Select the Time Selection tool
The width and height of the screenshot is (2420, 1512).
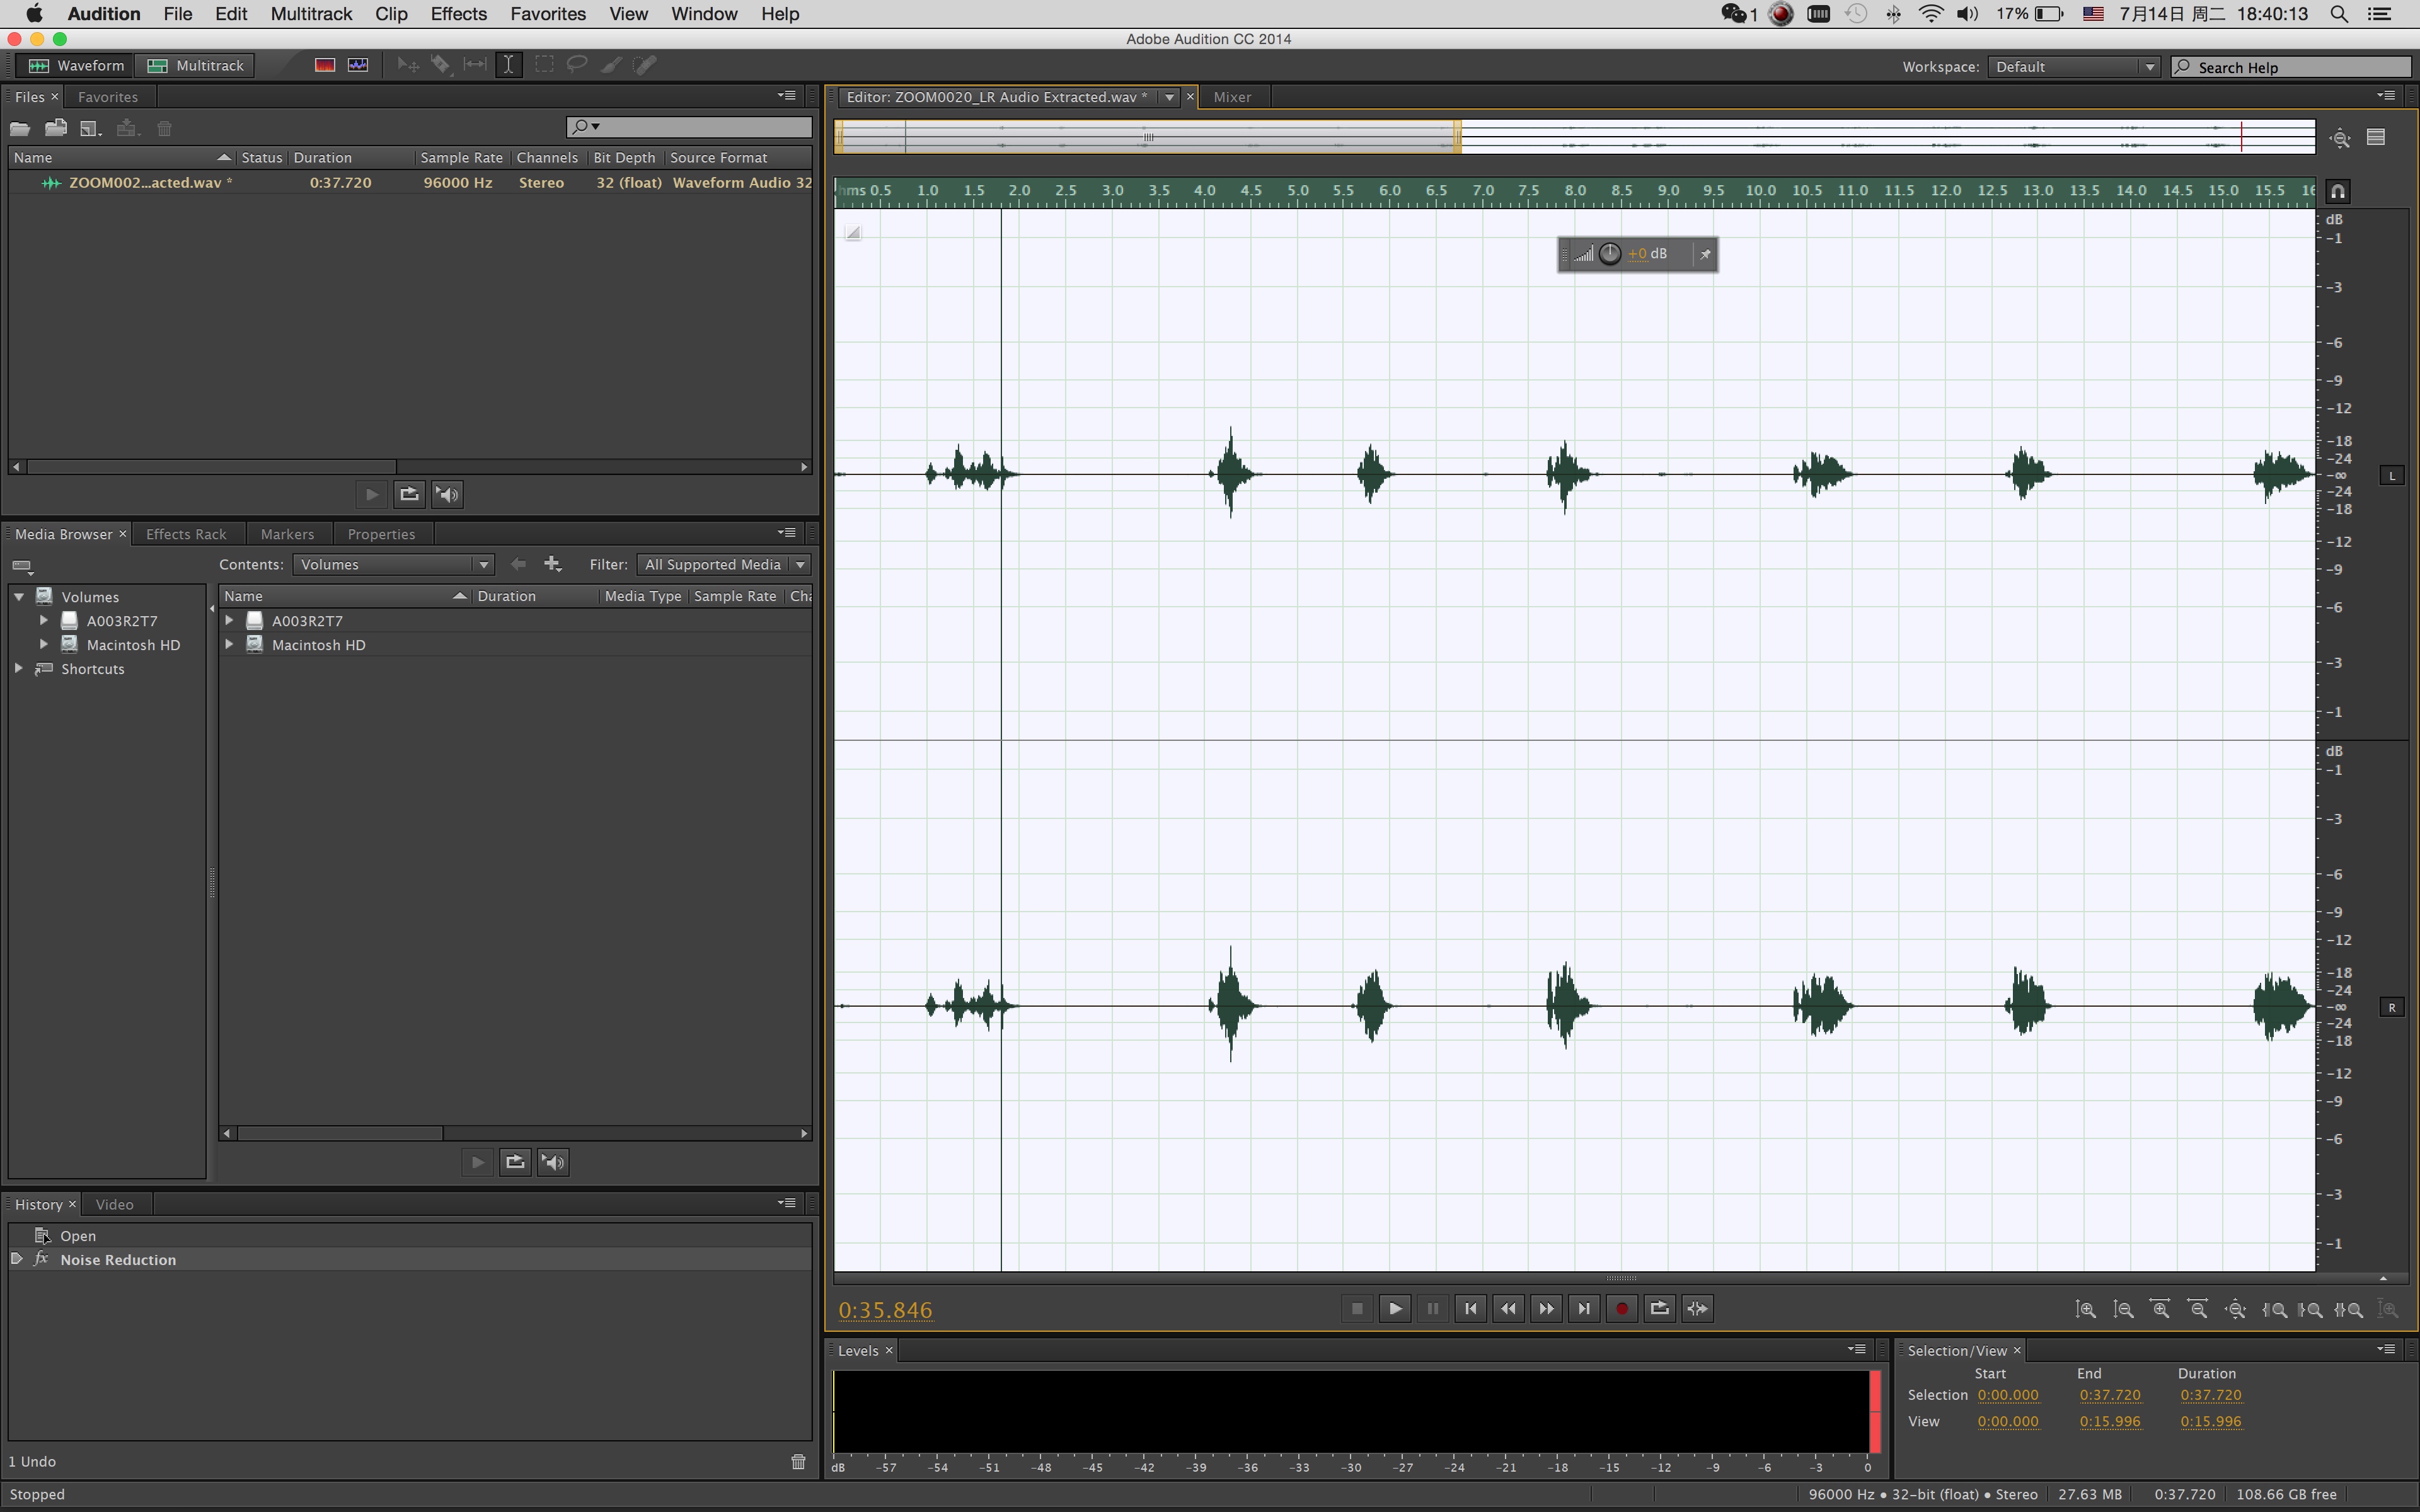coord(508,65)
